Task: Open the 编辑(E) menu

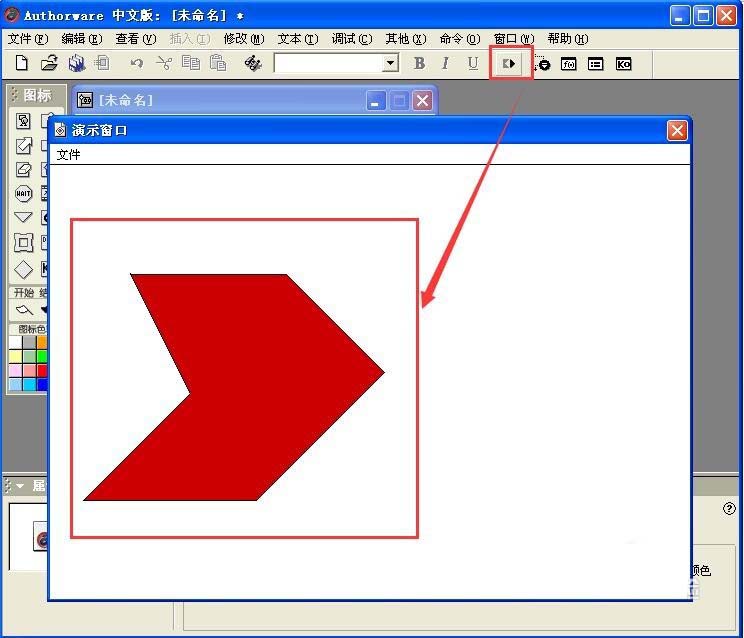Action: 82,38
